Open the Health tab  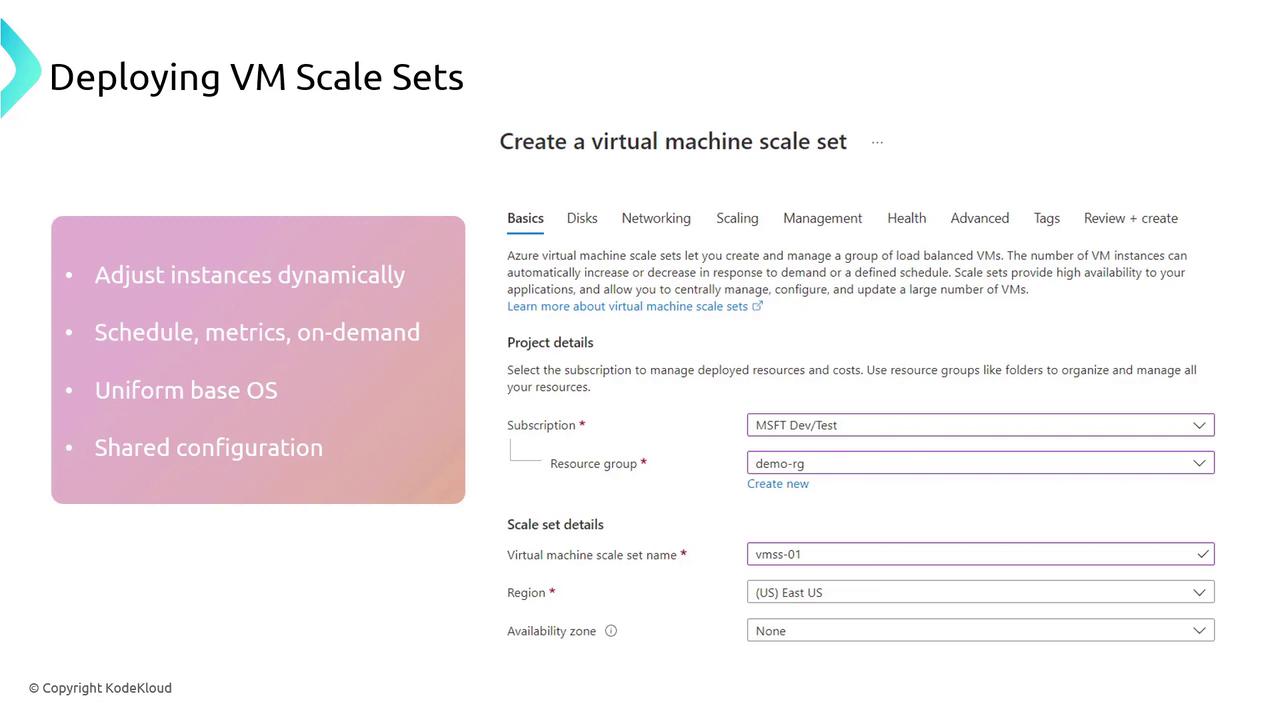(x=906, y=218)
